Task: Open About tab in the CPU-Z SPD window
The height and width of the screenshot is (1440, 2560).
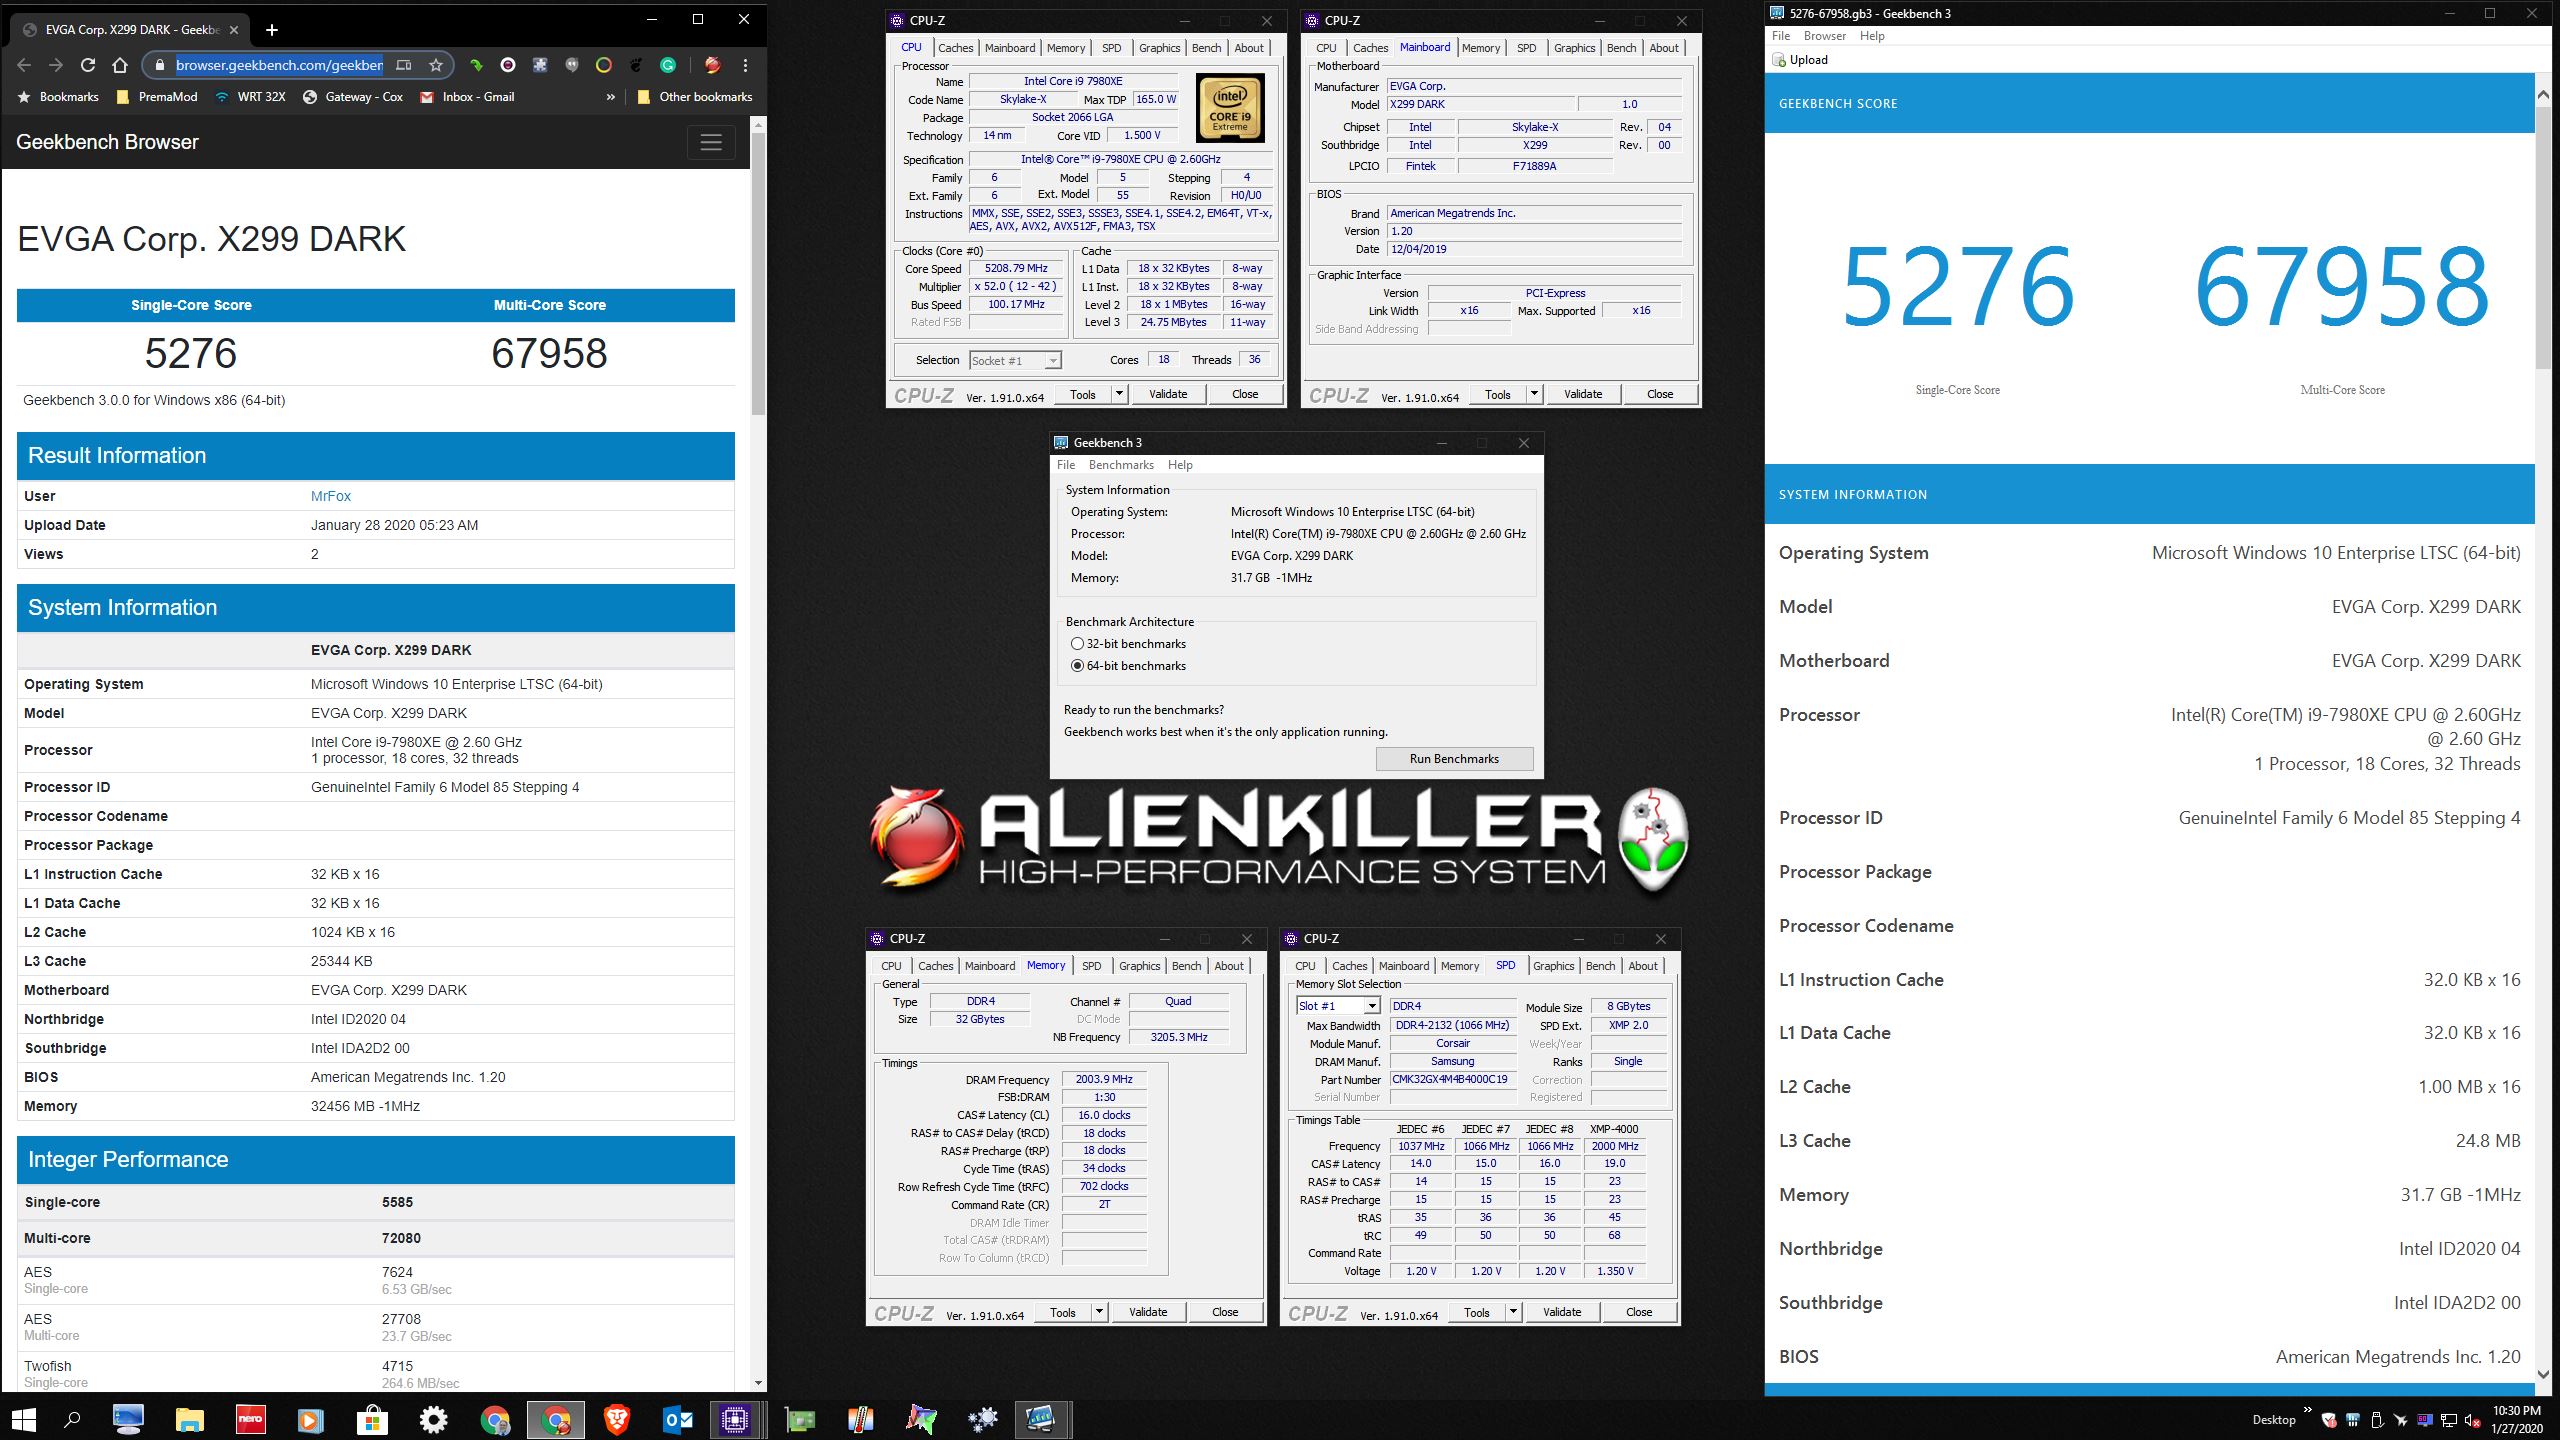Action: [x=1643, y=966]
